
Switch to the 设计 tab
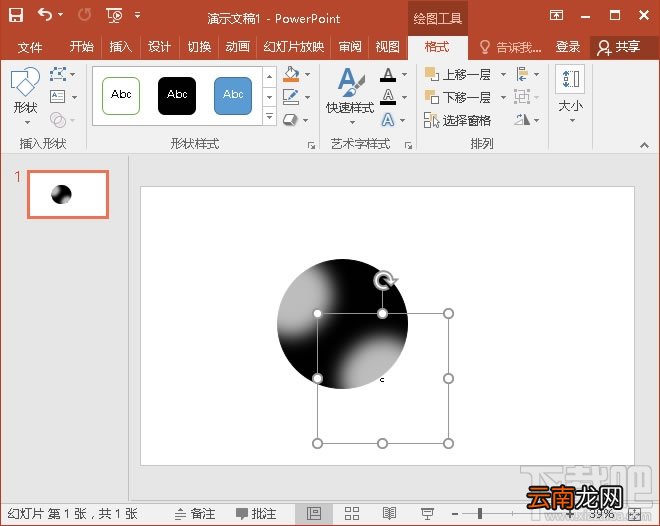tap(159, 46)
